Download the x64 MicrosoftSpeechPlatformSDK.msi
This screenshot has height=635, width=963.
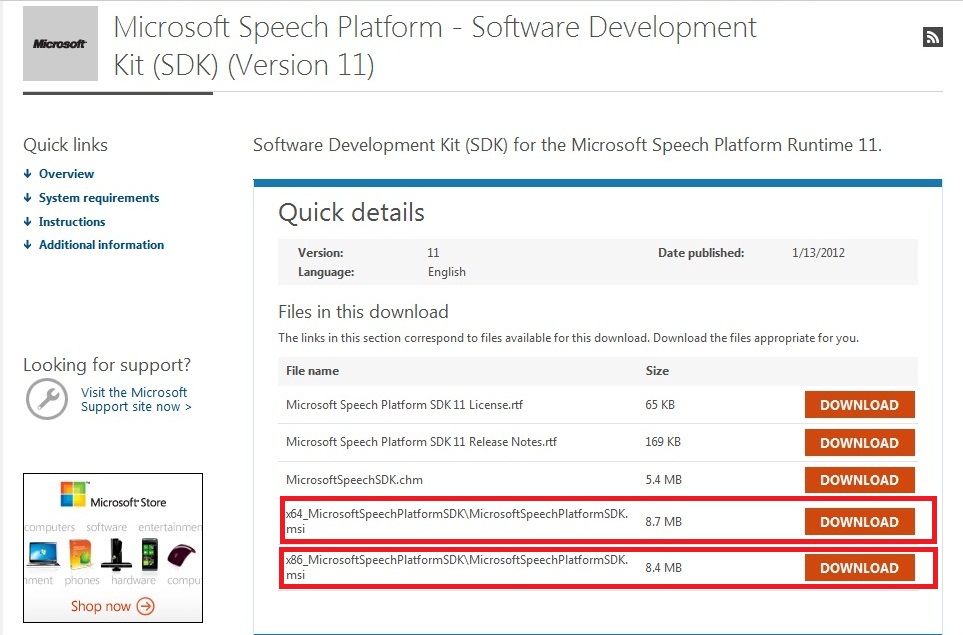pyautogui.click(x=859, y=522)
